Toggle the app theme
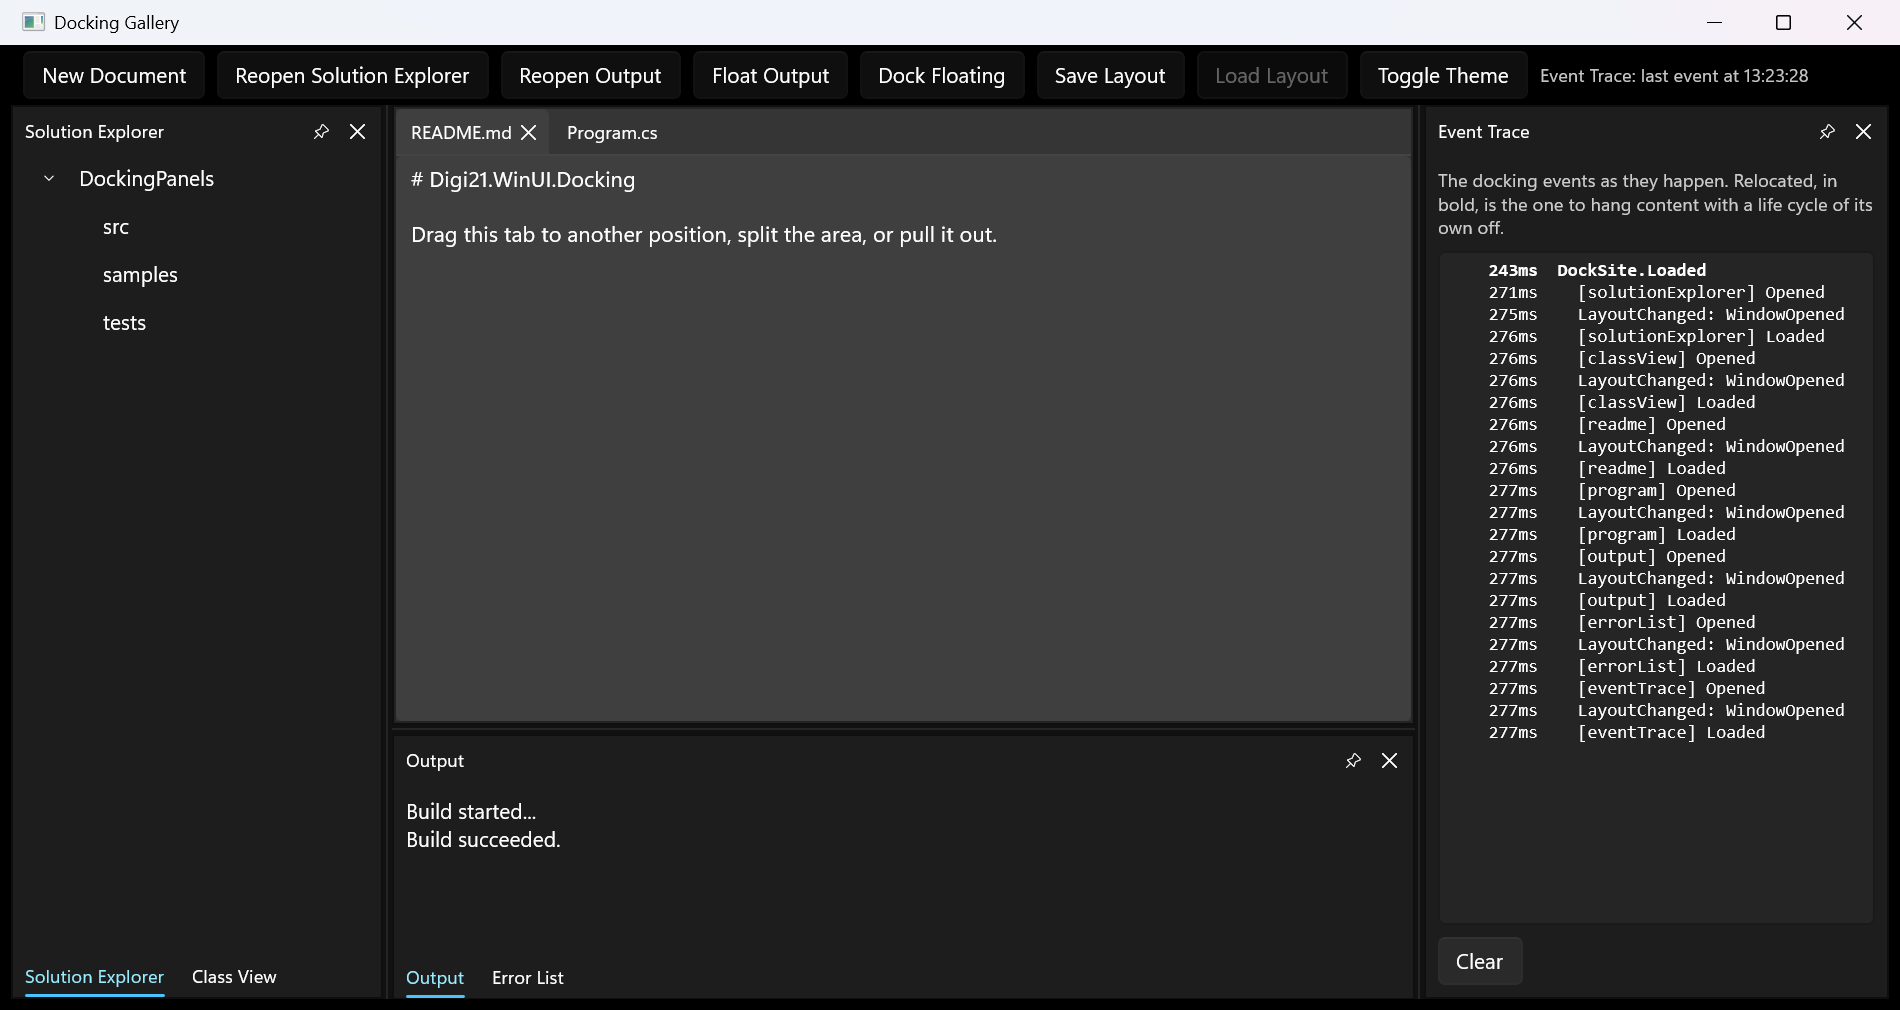 coord(1443,76)
